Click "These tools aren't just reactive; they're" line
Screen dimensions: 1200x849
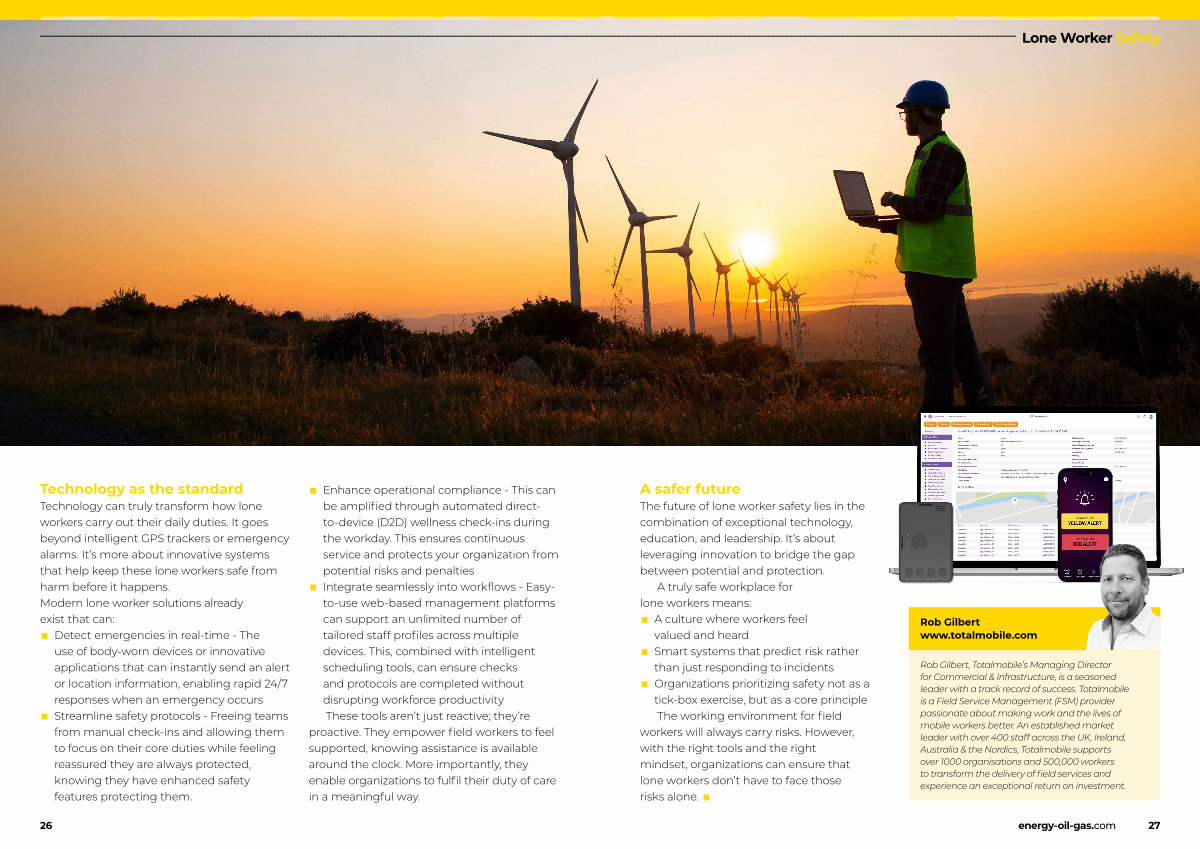428,716
